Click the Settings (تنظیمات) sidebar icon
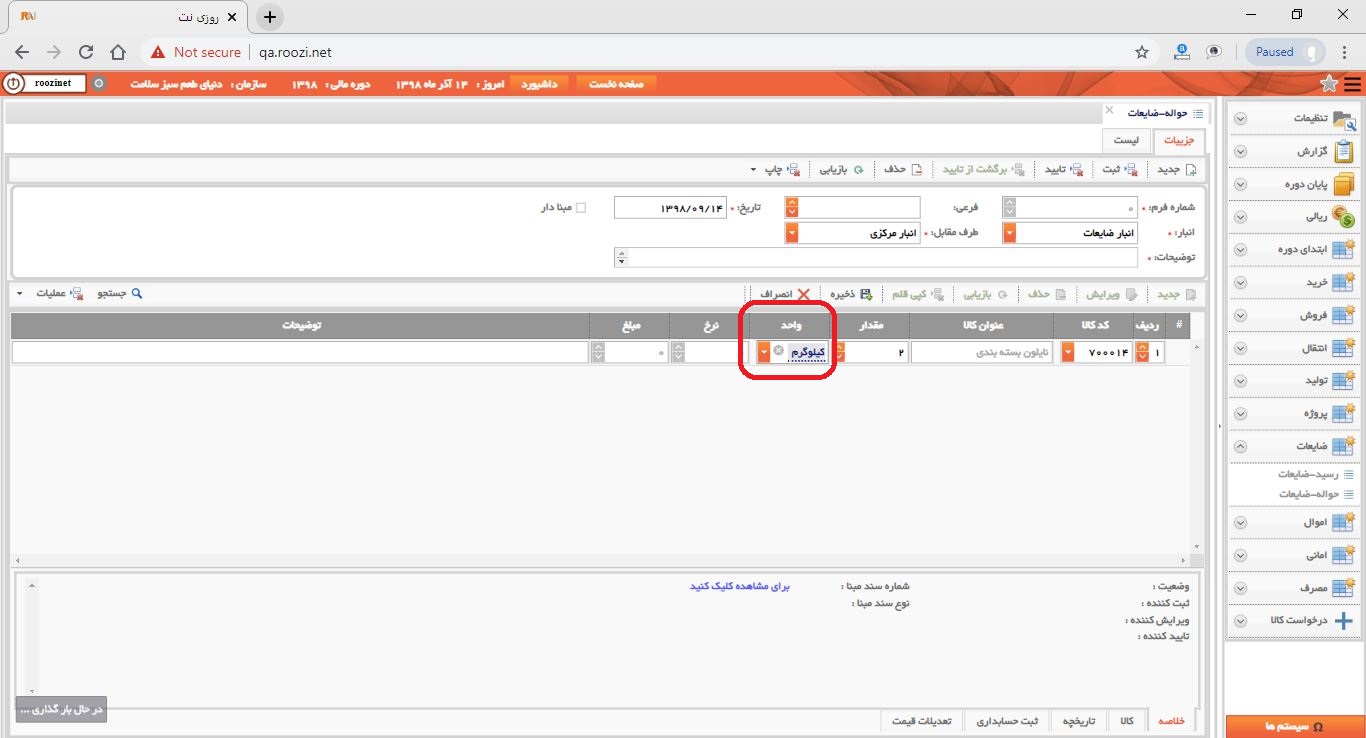This screenshot has width=1366, height=738. tap(1344, 118)
